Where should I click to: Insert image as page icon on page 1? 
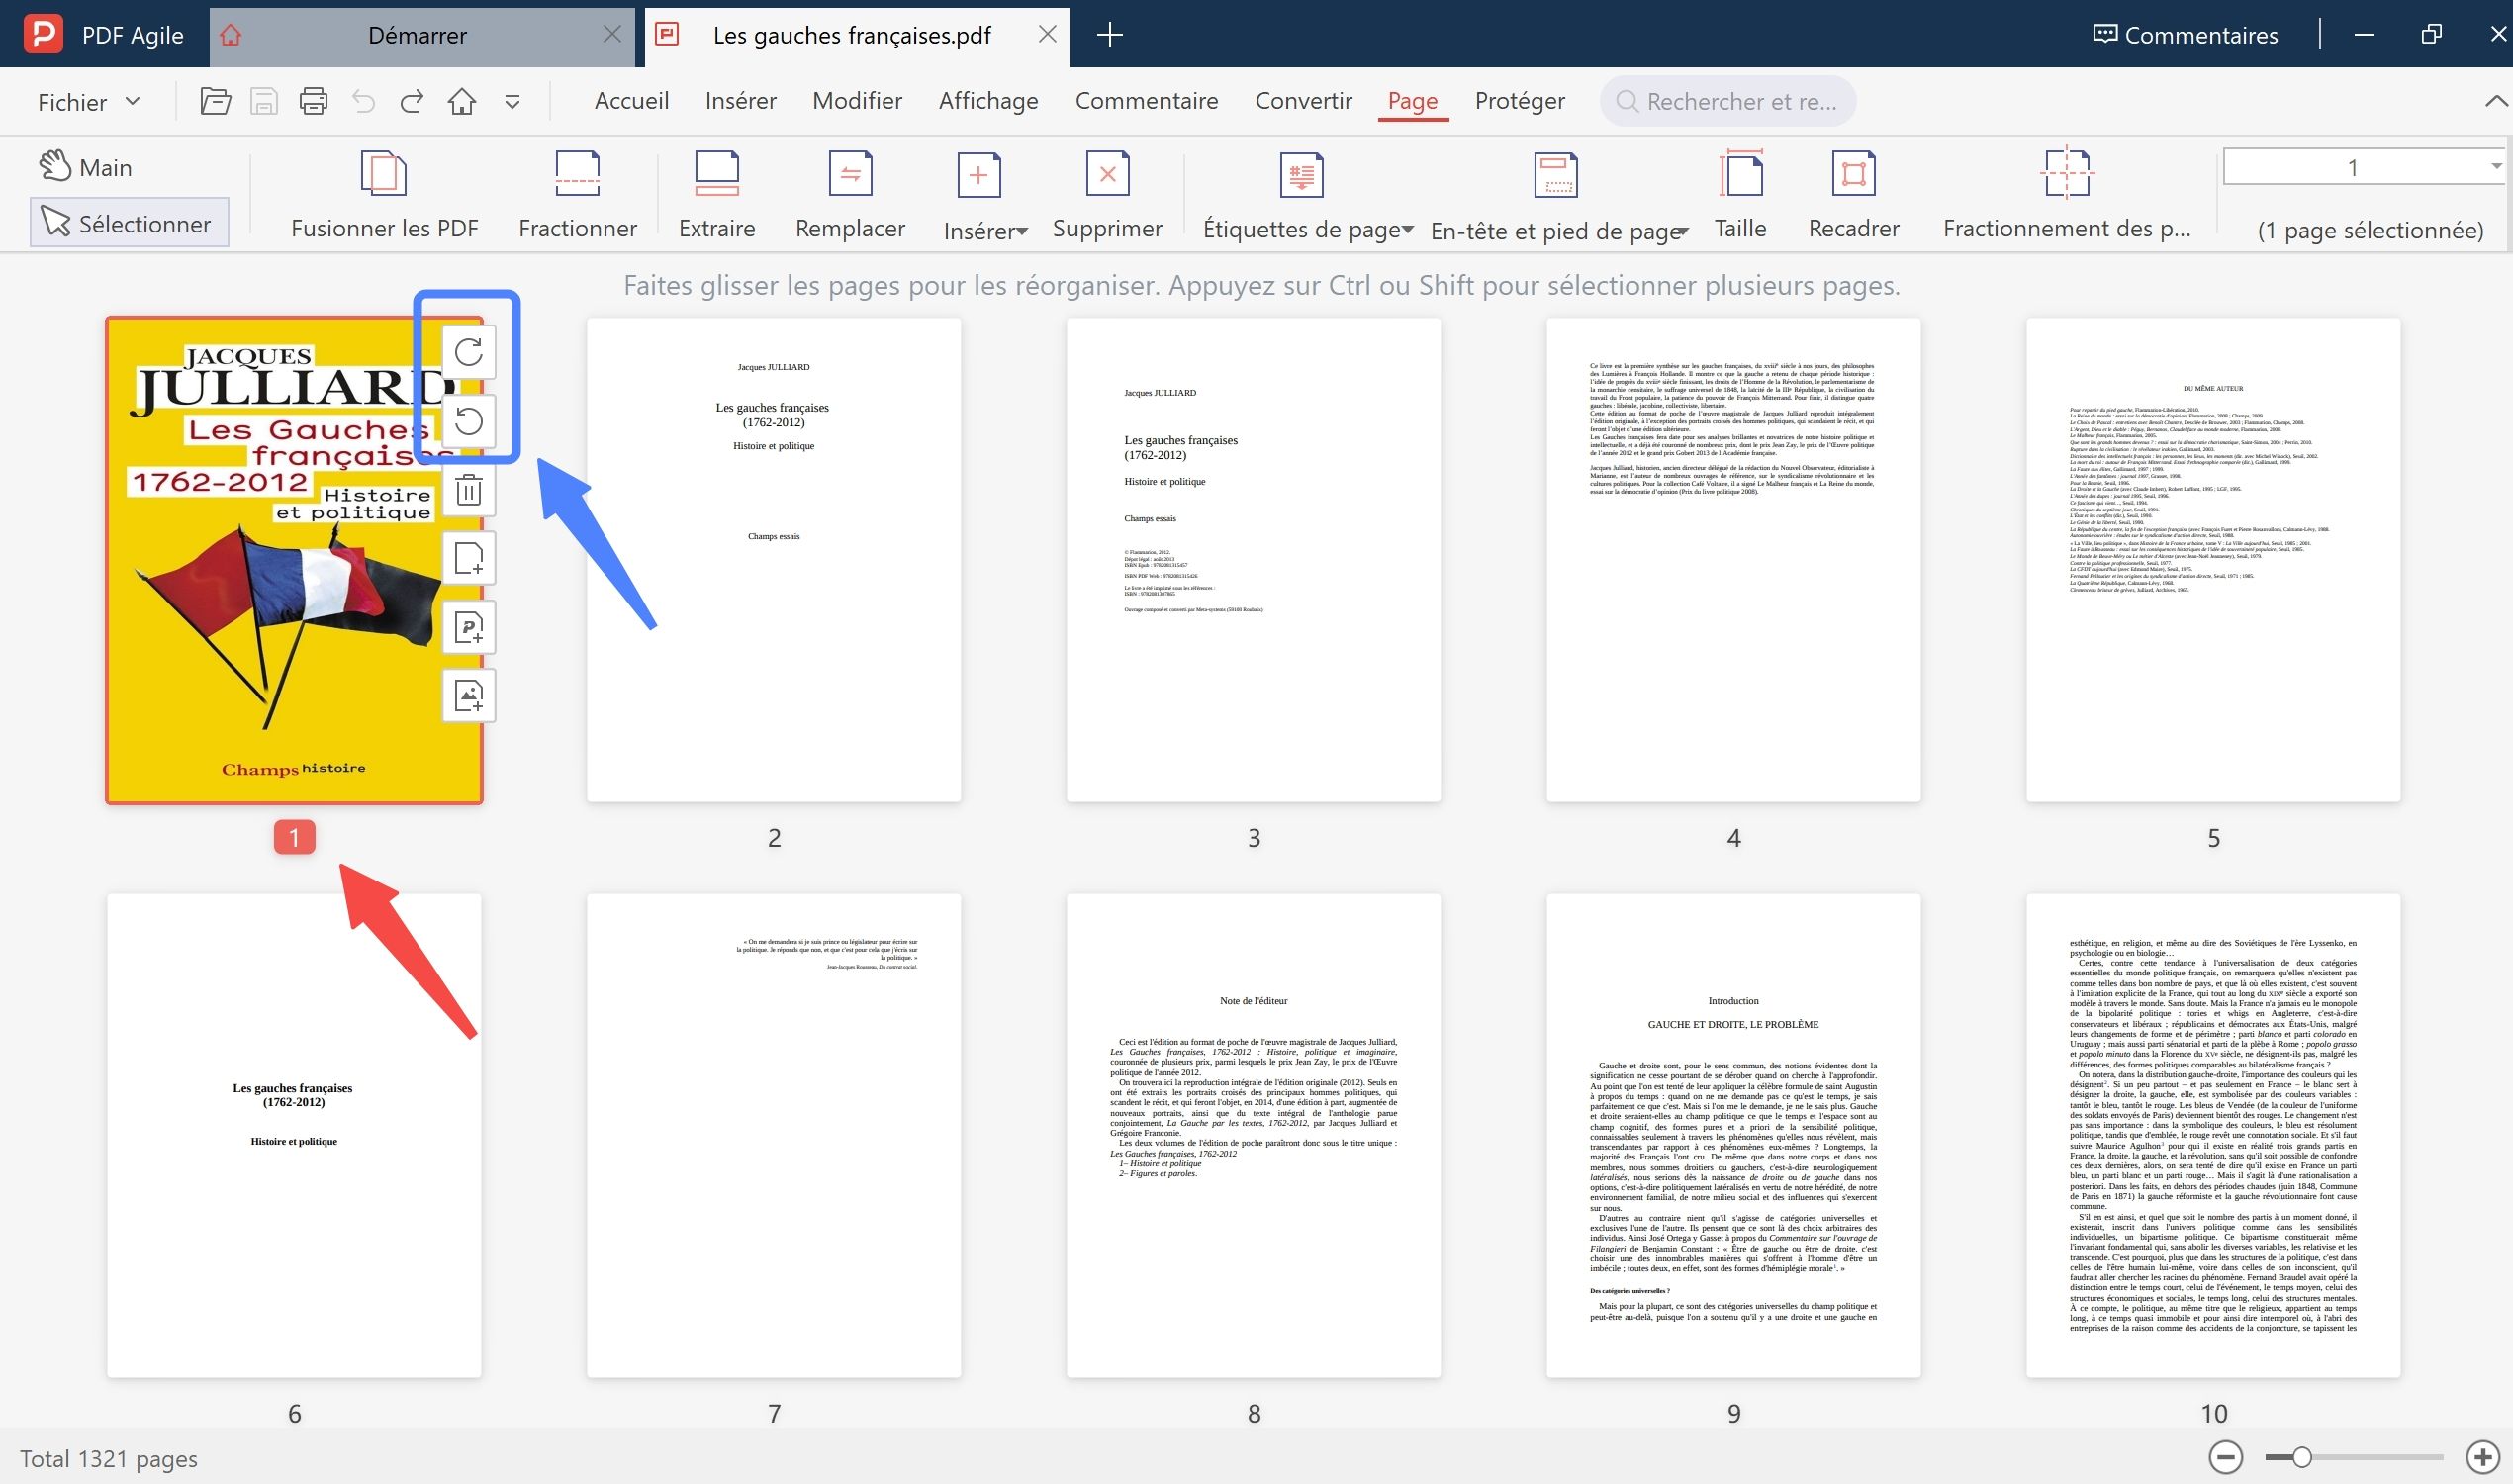tap(469, 695)
